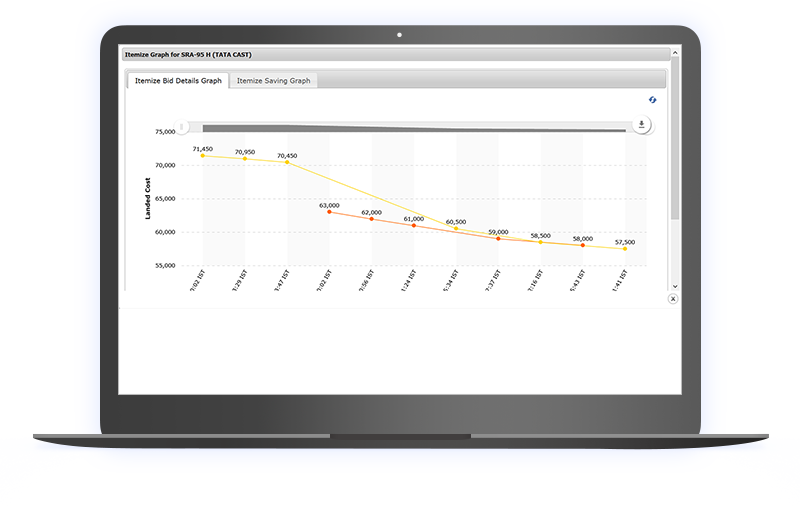This screenshot has height=506, width=800.
Task: Click the gray range navigator bar
Action: click(x=414, y=129)
